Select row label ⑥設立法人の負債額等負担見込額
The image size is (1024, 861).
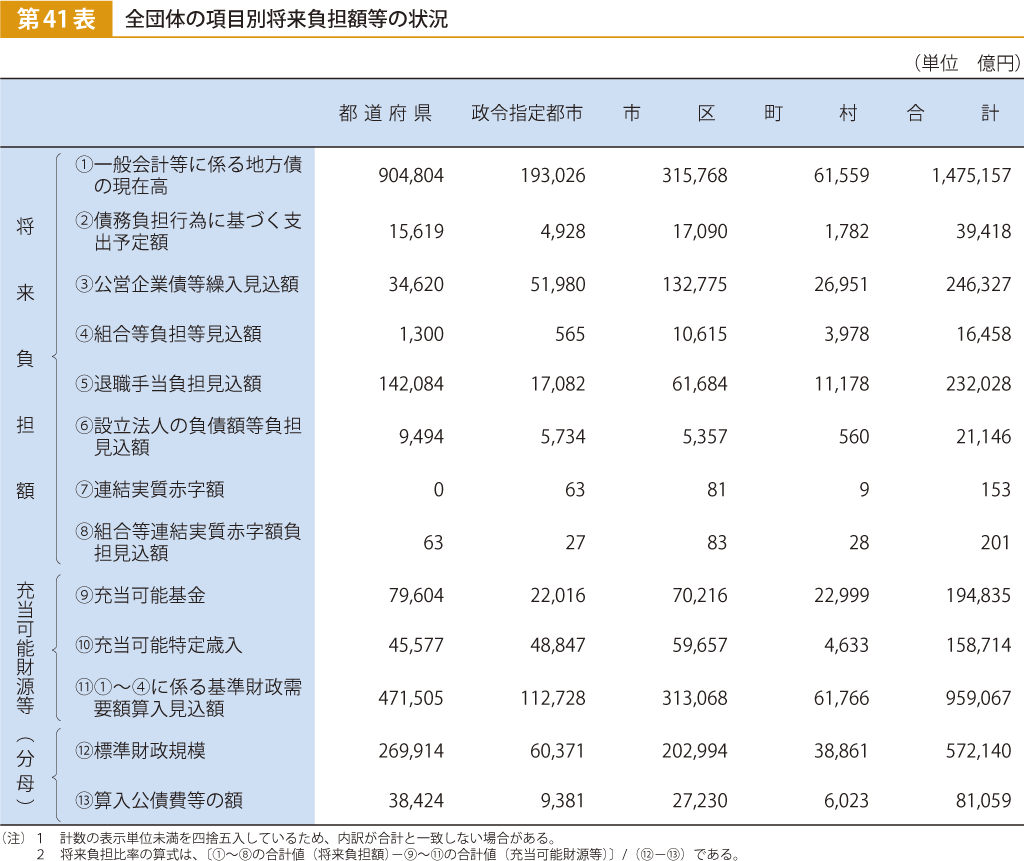[188, 436]
